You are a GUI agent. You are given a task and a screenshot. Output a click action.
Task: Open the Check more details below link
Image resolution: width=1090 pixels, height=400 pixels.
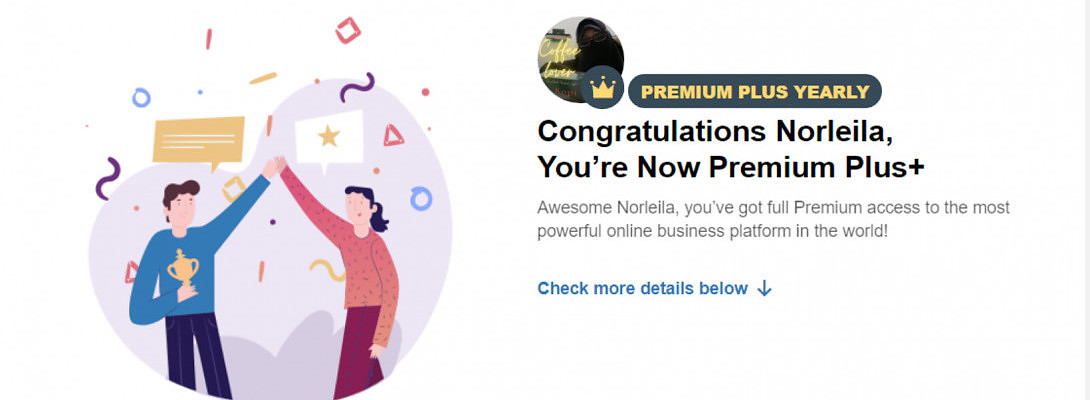click(x=642, y=289)
